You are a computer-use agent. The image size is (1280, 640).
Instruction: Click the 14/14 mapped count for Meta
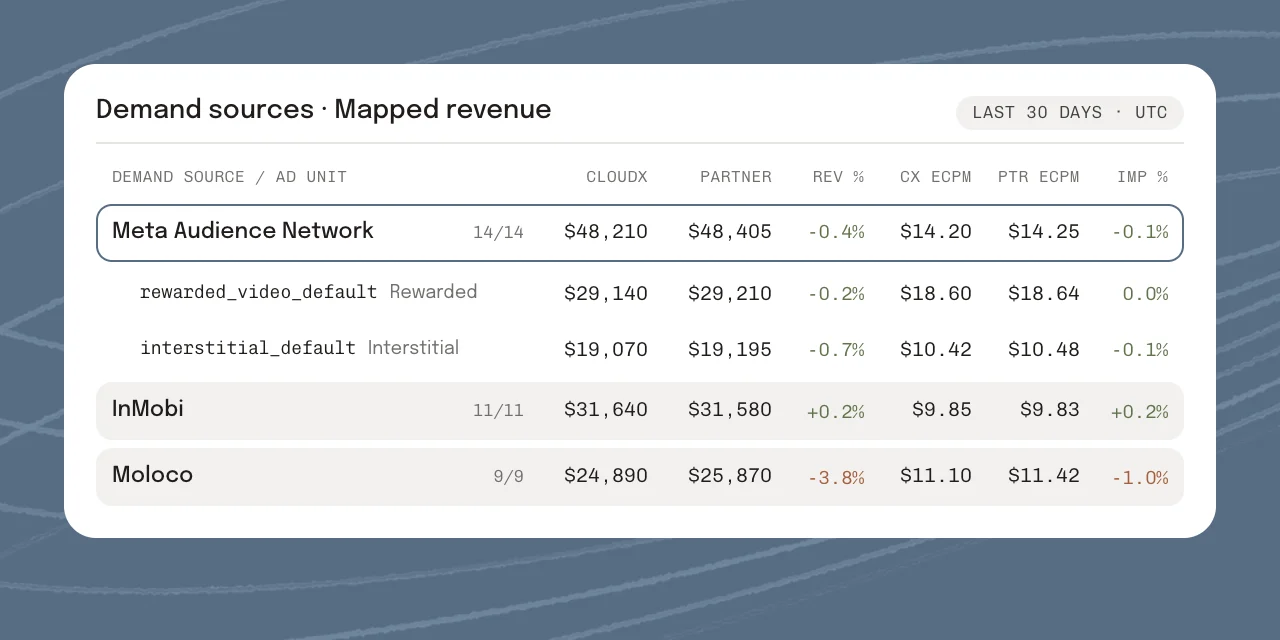coord(498,233)
